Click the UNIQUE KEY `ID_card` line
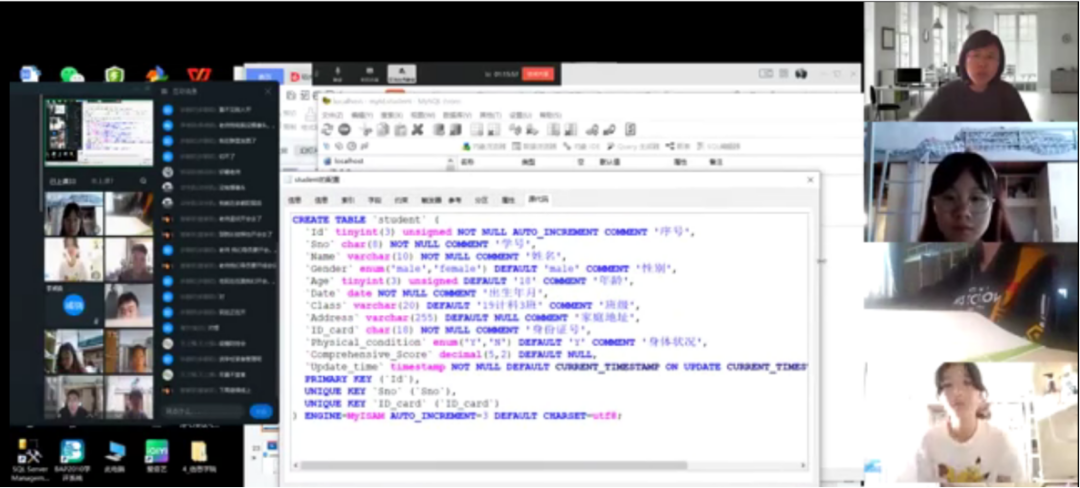Screen dimensions: 1080x488 (x=402, y=403)
